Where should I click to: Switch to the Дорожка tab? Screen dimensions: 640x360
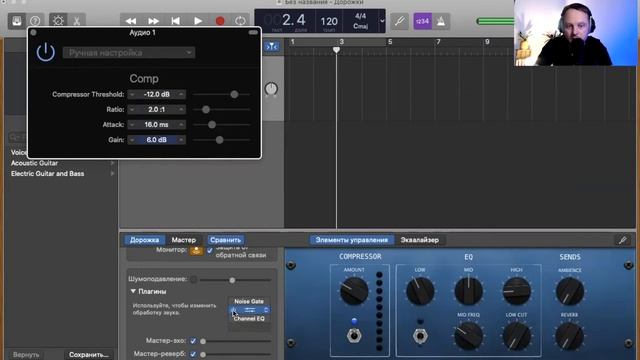[144, 240]
